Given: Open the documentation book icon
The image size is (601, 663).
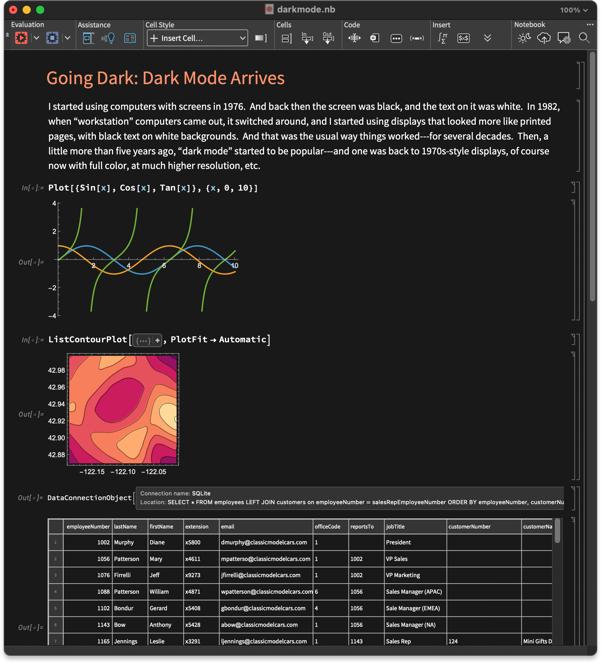Looking at the screenshot, I should coord(129,38).
